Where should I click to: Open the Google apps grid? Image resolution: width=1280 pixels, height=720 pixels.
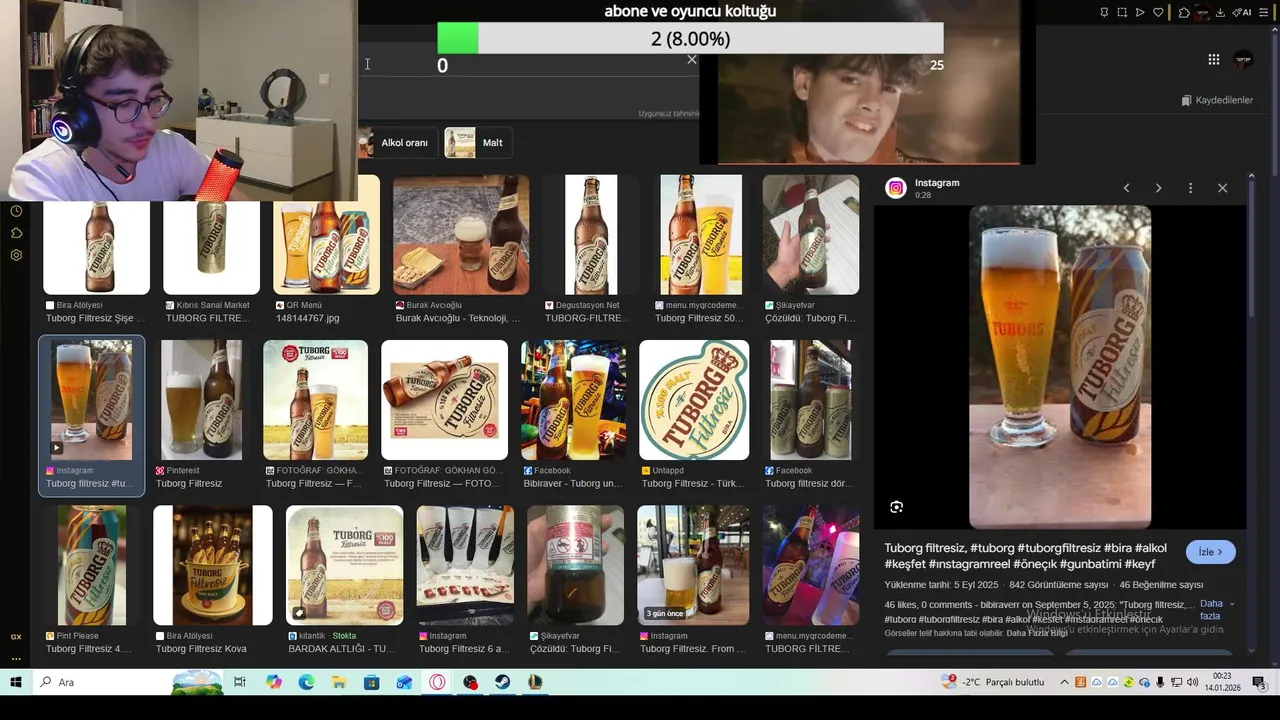1213,59
